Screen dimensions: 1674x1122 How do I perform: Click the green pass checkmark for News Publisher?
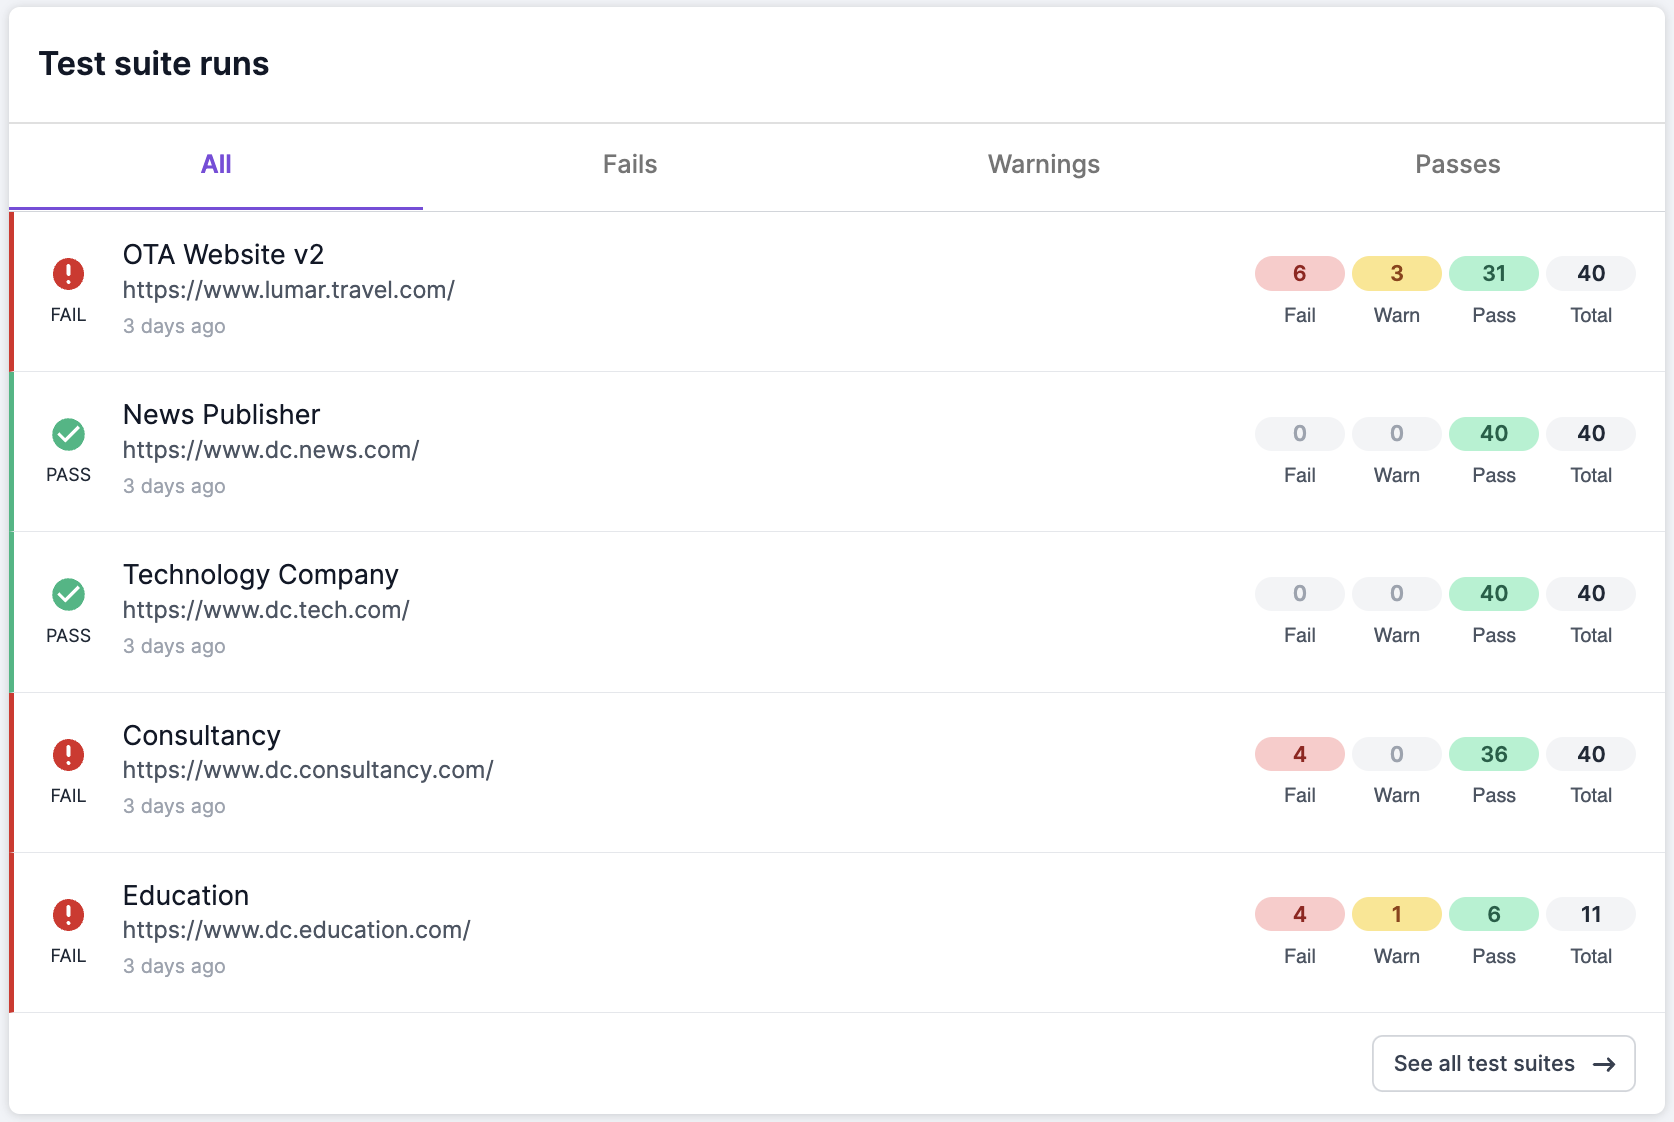click(x=68, y=434)
